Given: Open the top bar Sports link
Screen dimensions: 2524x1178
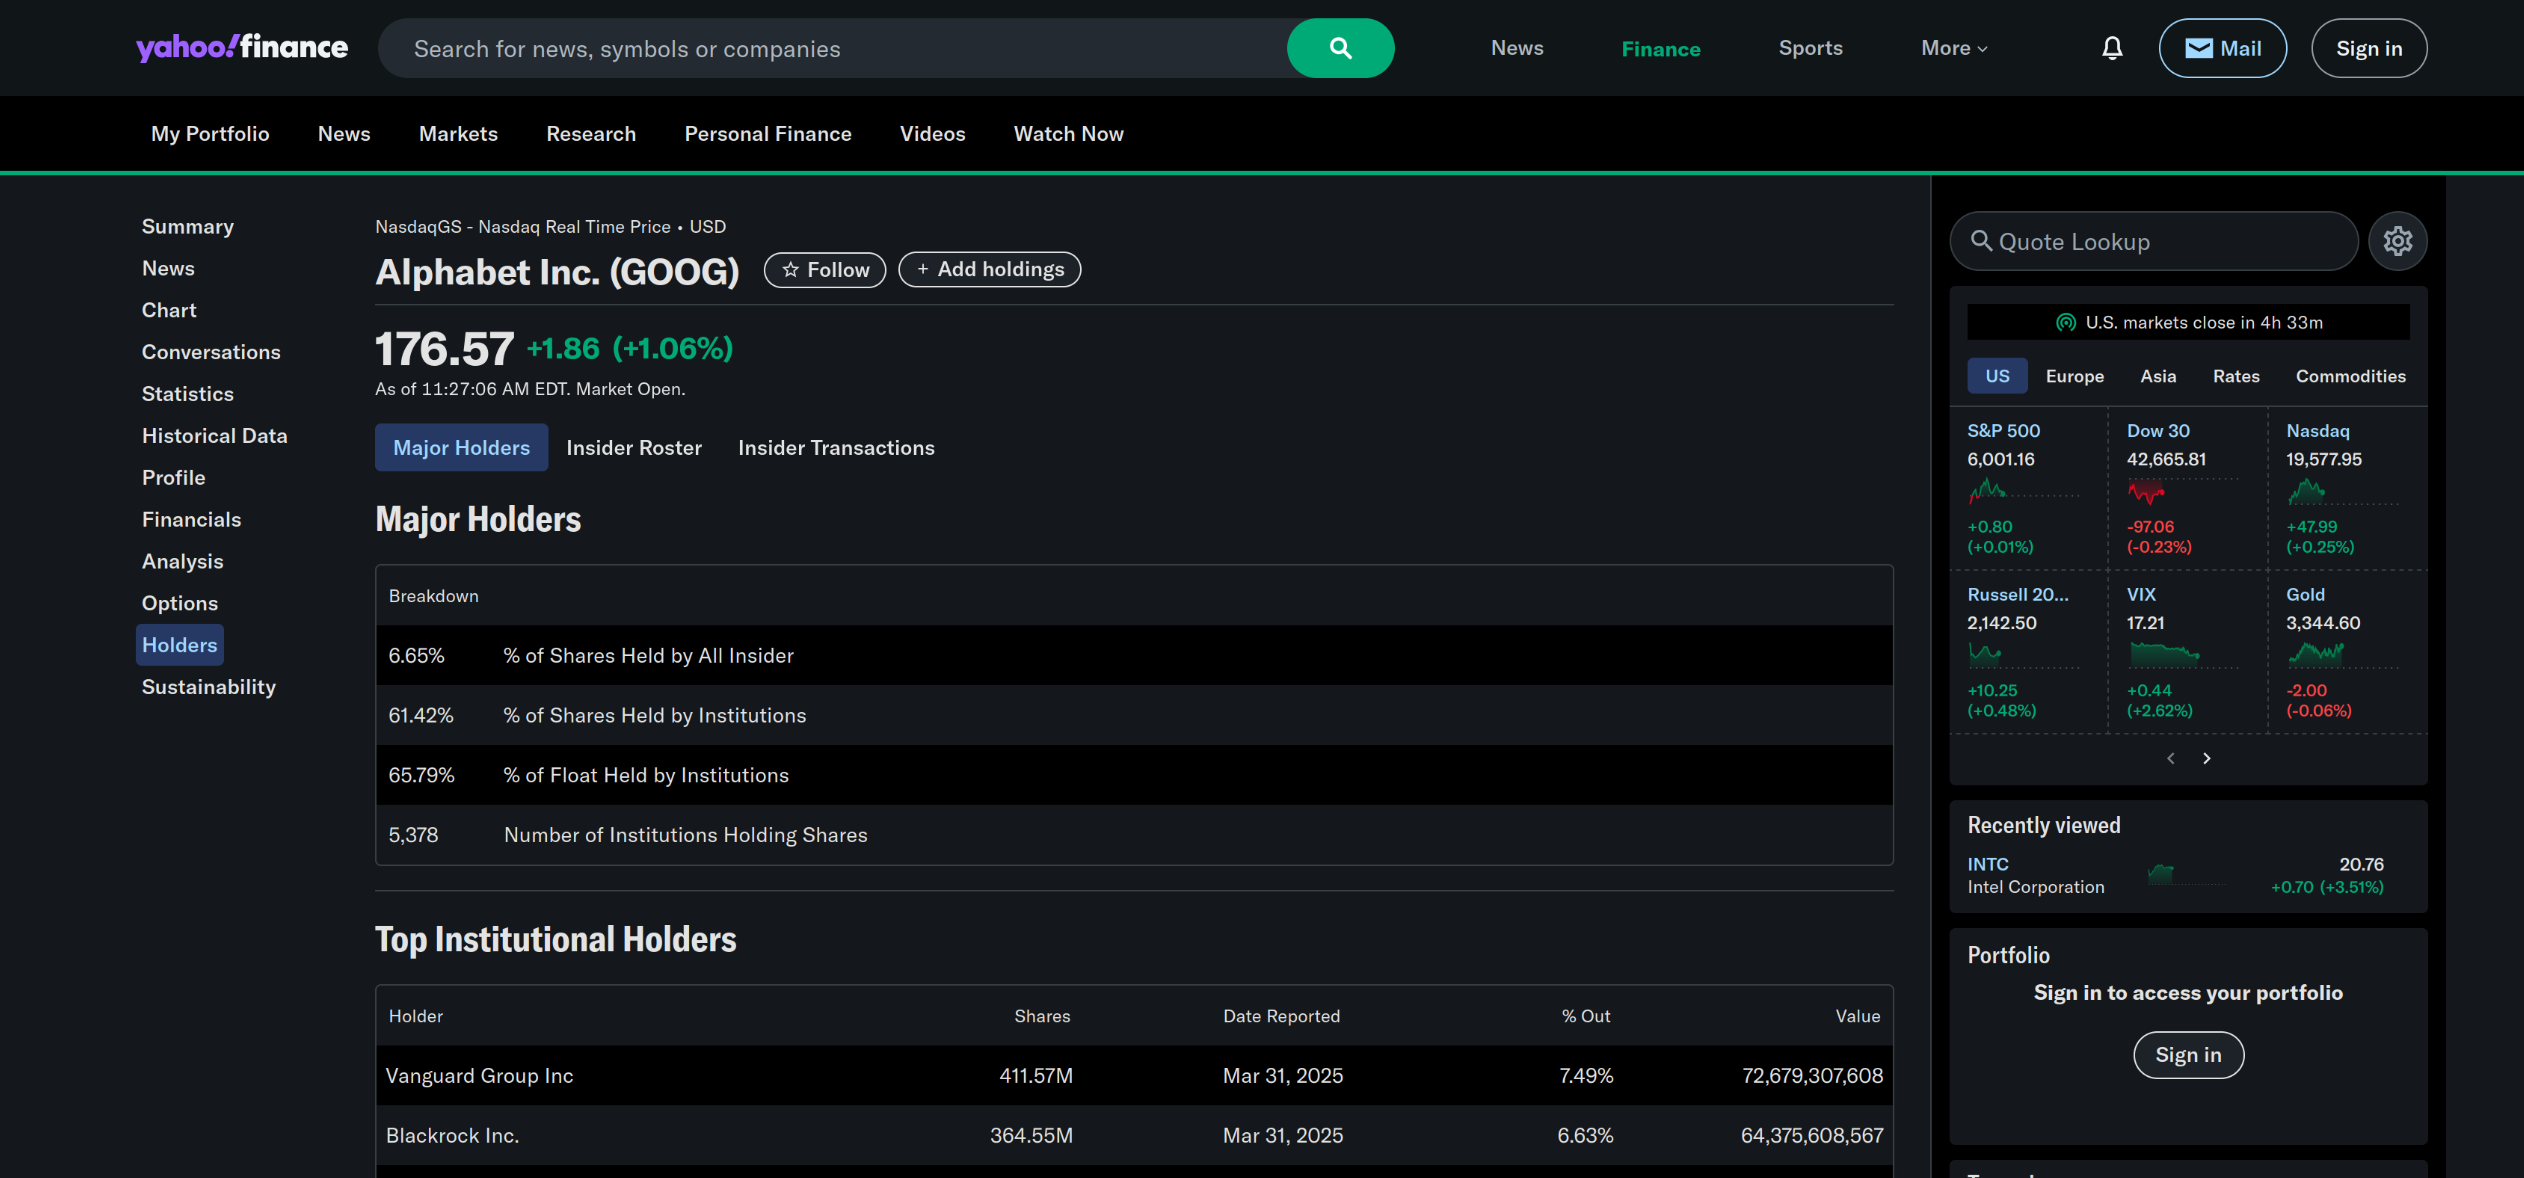Looking at the screenshot, I should tap(1810, 48).
